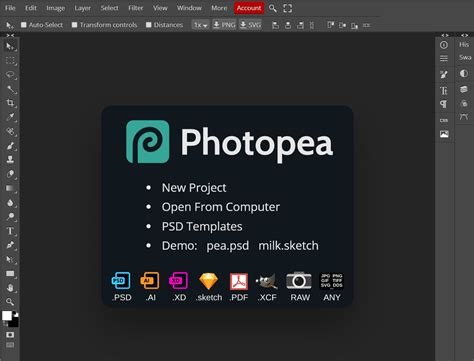Open the Layers panel icon
This screenshot has height=361, width=474.
point(464,89)
